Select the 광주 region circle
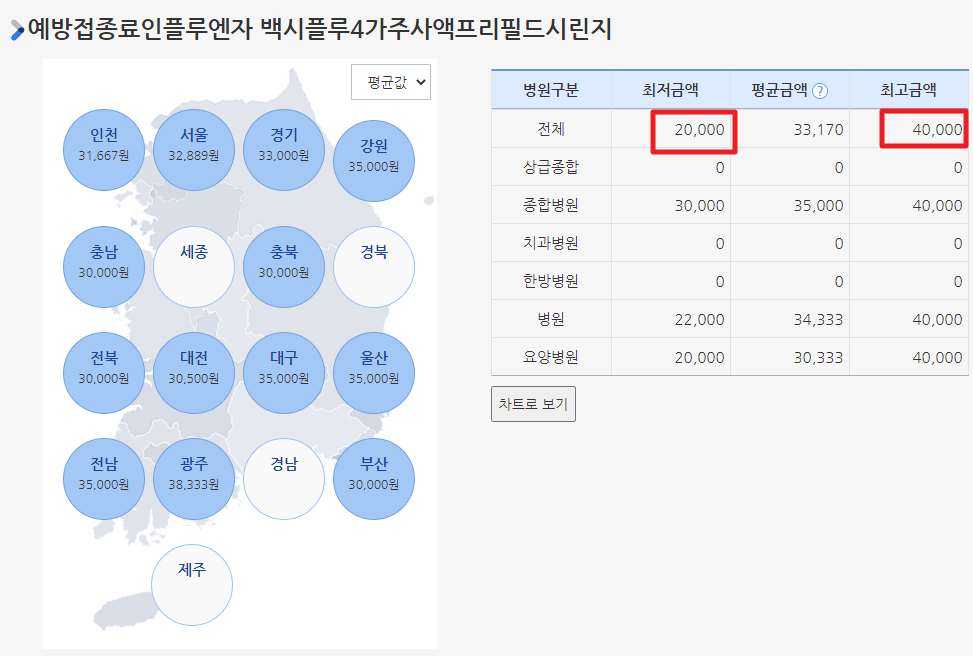The height and width of the screenshot is (656, 973). click(x=194, y=479)
